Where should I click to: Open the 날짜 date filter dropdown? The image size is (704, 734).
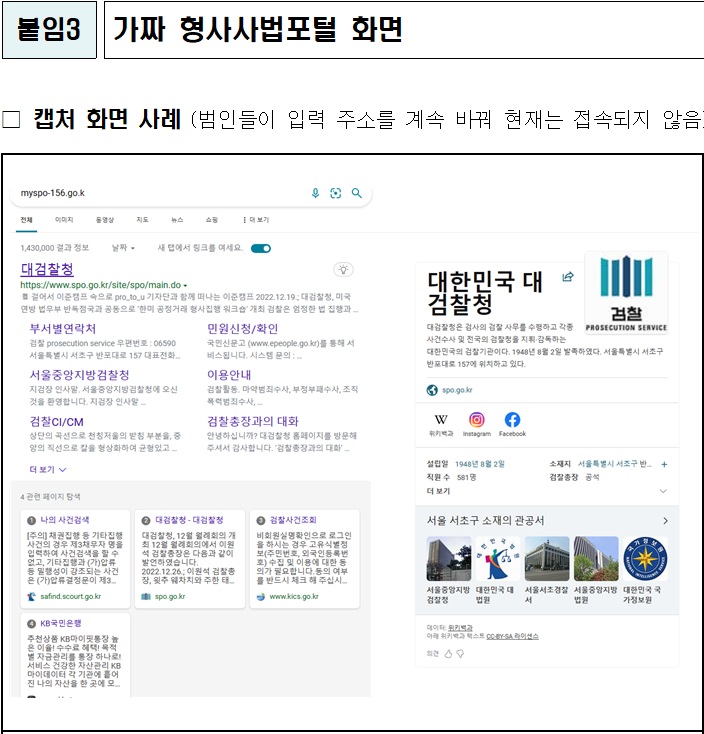coord(123,248)
